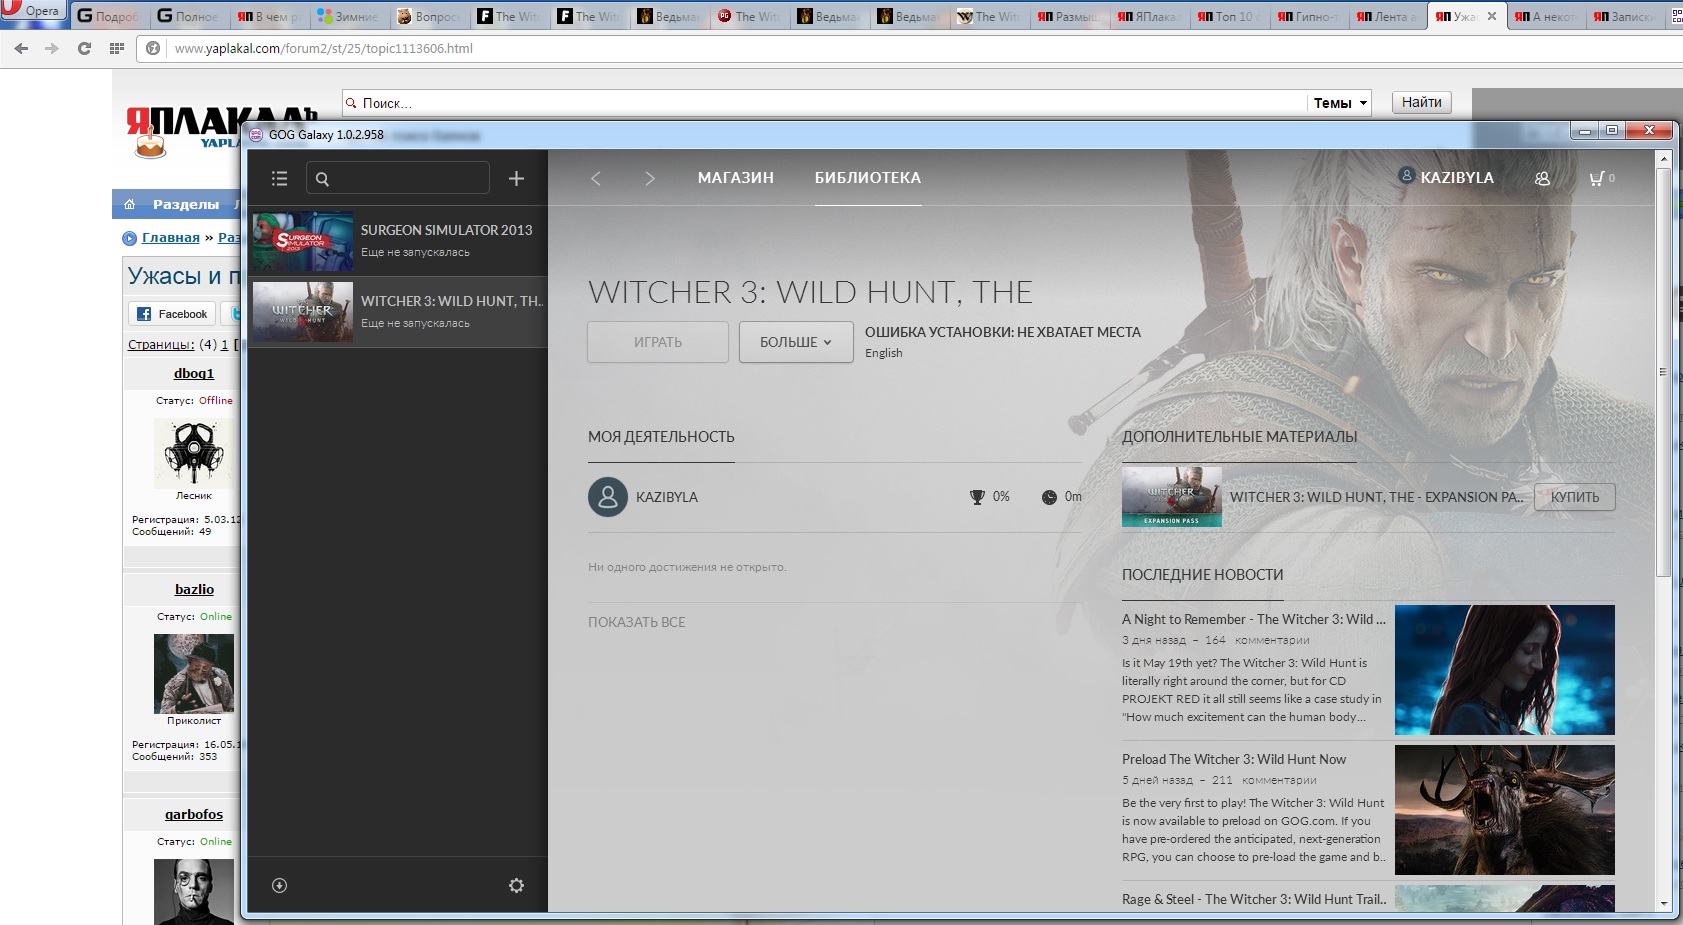Click the Facebook share button
The width and height of the screenshot is (1683, 925).
click(172, 314)
